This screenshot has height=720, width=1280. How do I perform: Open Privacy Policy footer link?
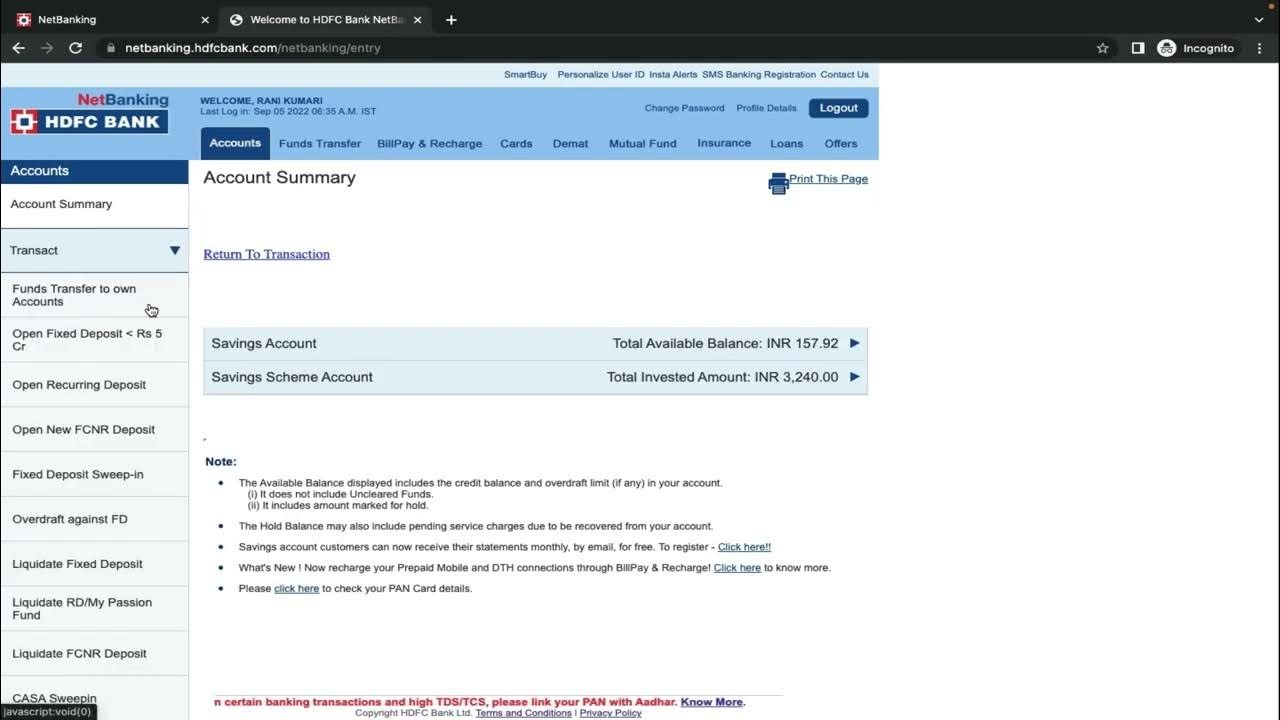click(610, 713)
